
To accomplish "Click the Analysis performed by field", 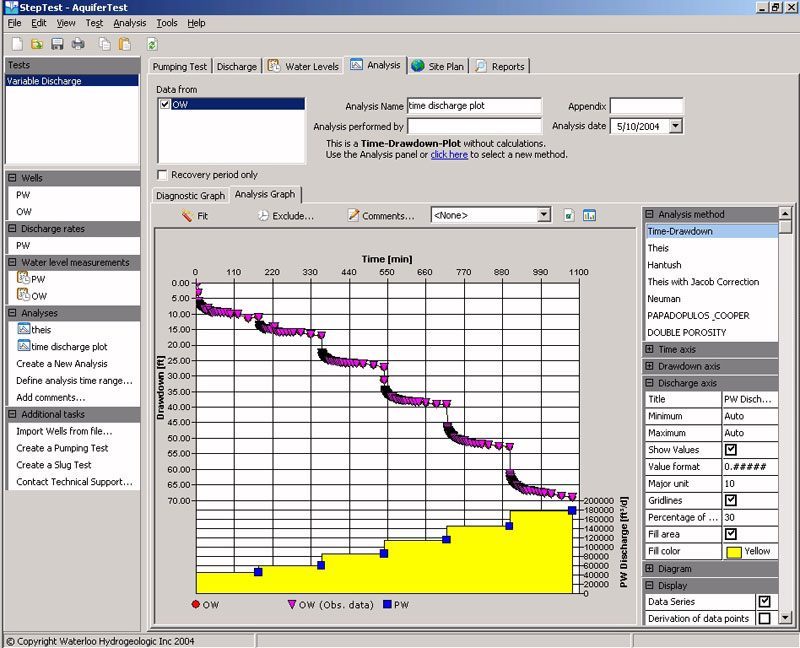I will [x=474, y=126].
